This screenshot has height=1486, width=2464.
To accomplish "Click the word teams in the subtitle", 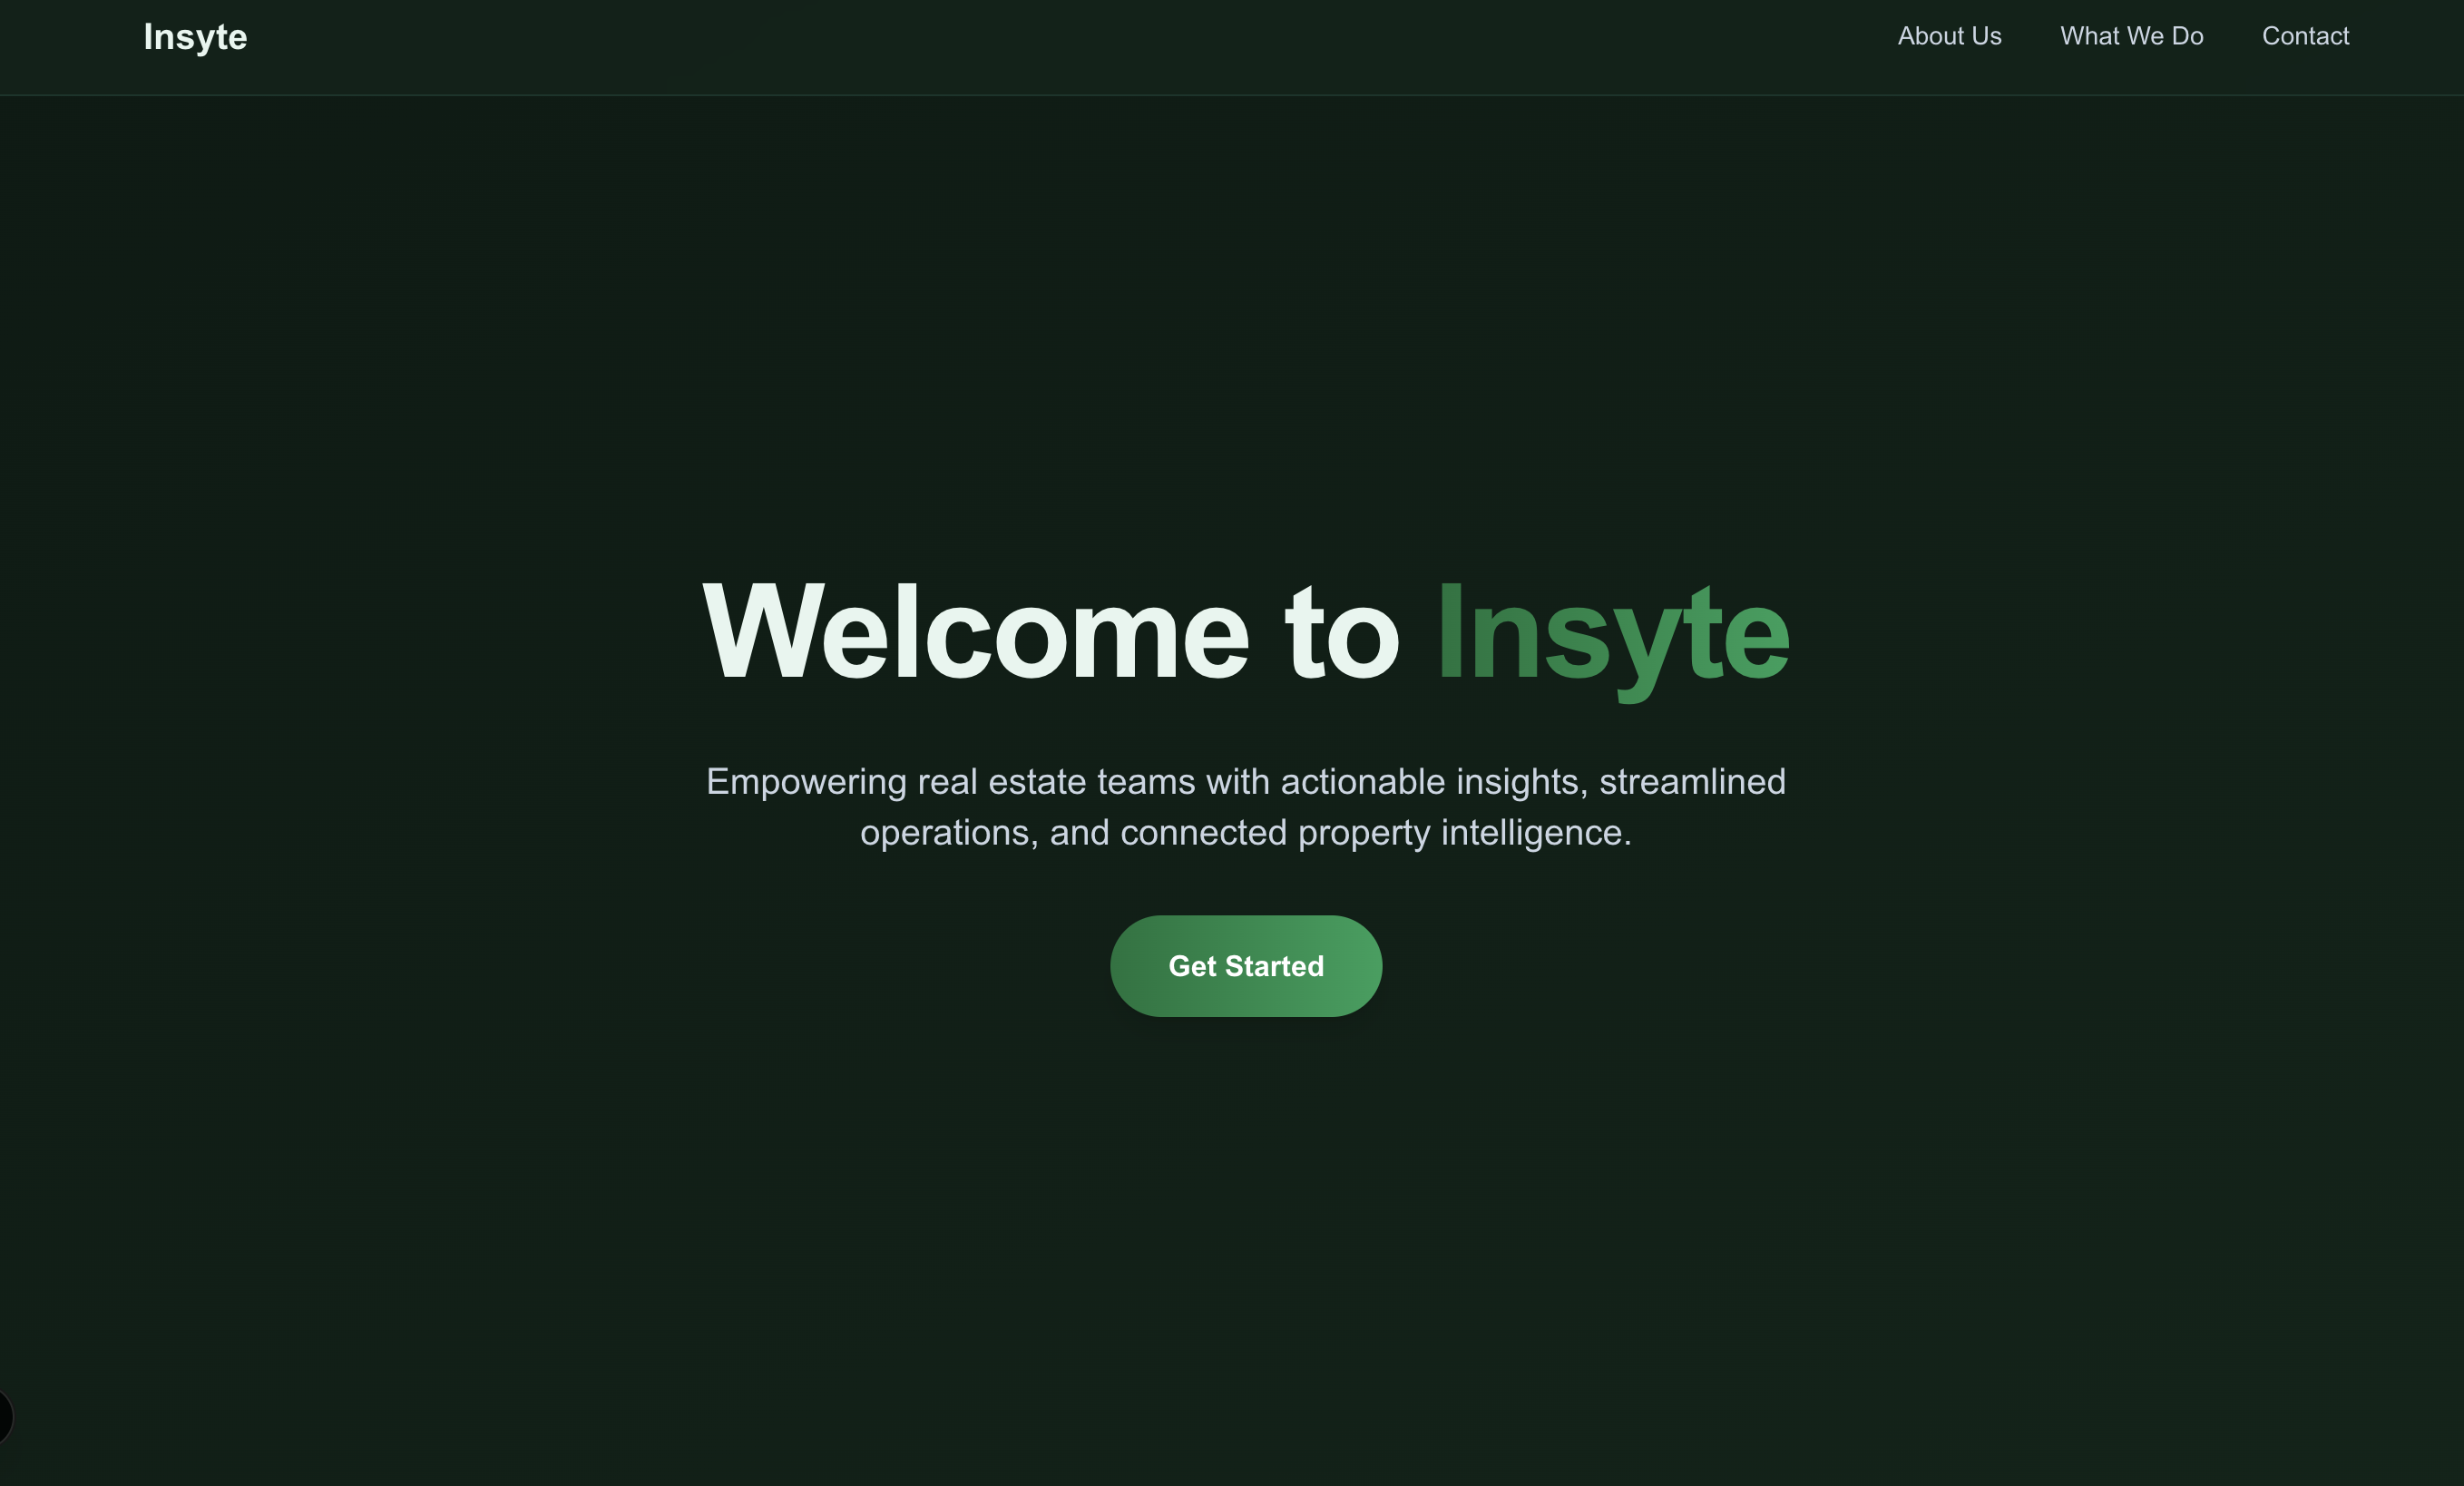I will pyautogui.click(x=1145, y=782).
